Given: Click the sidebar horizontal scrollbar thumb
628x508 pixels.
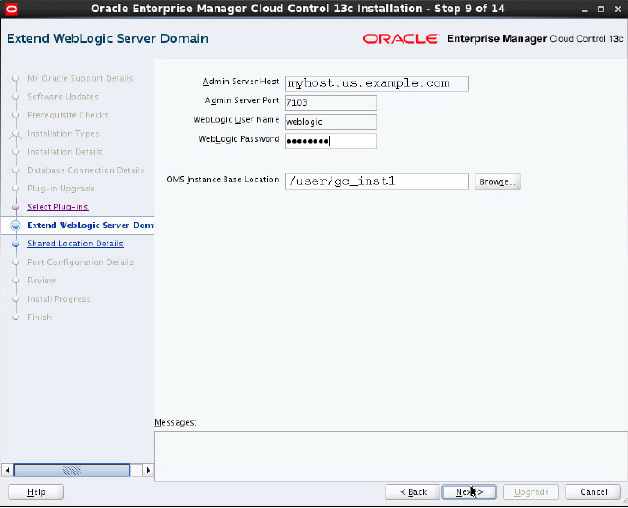Looking at the screenshot, I should click(72, 470).
